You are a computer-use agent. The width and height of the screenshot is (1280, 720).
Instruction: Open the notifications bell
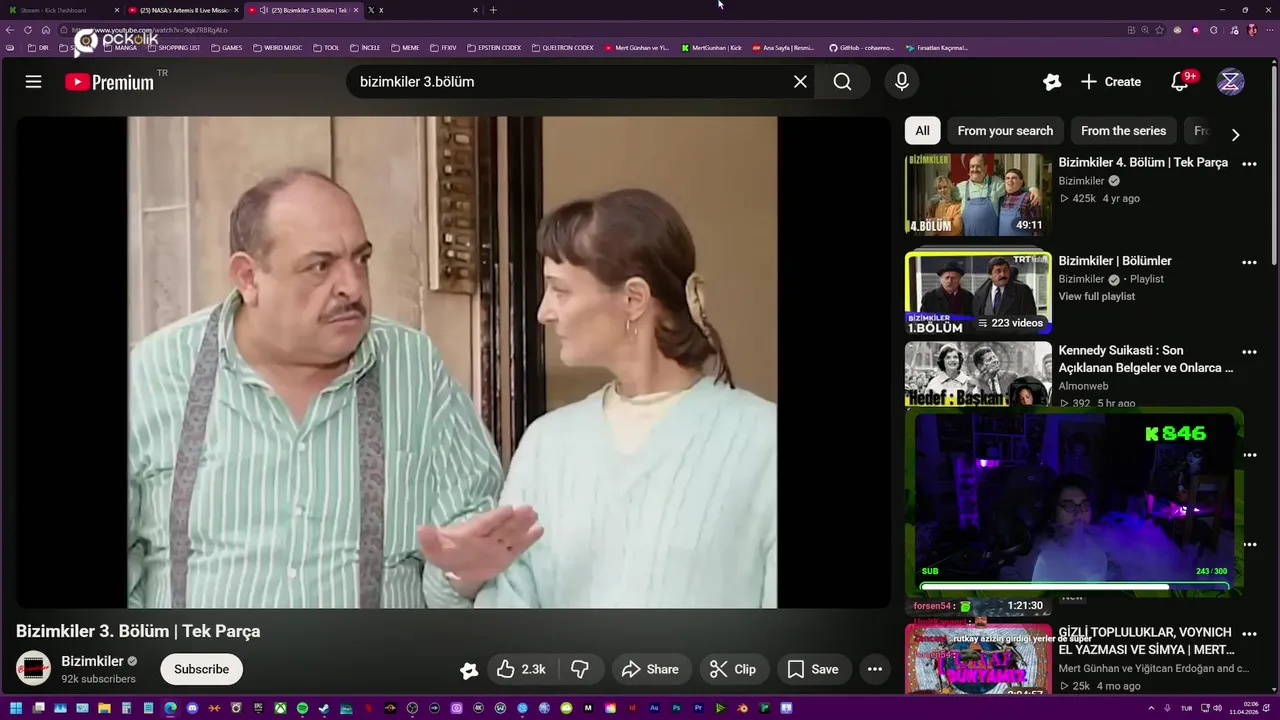pos(1180,82)
